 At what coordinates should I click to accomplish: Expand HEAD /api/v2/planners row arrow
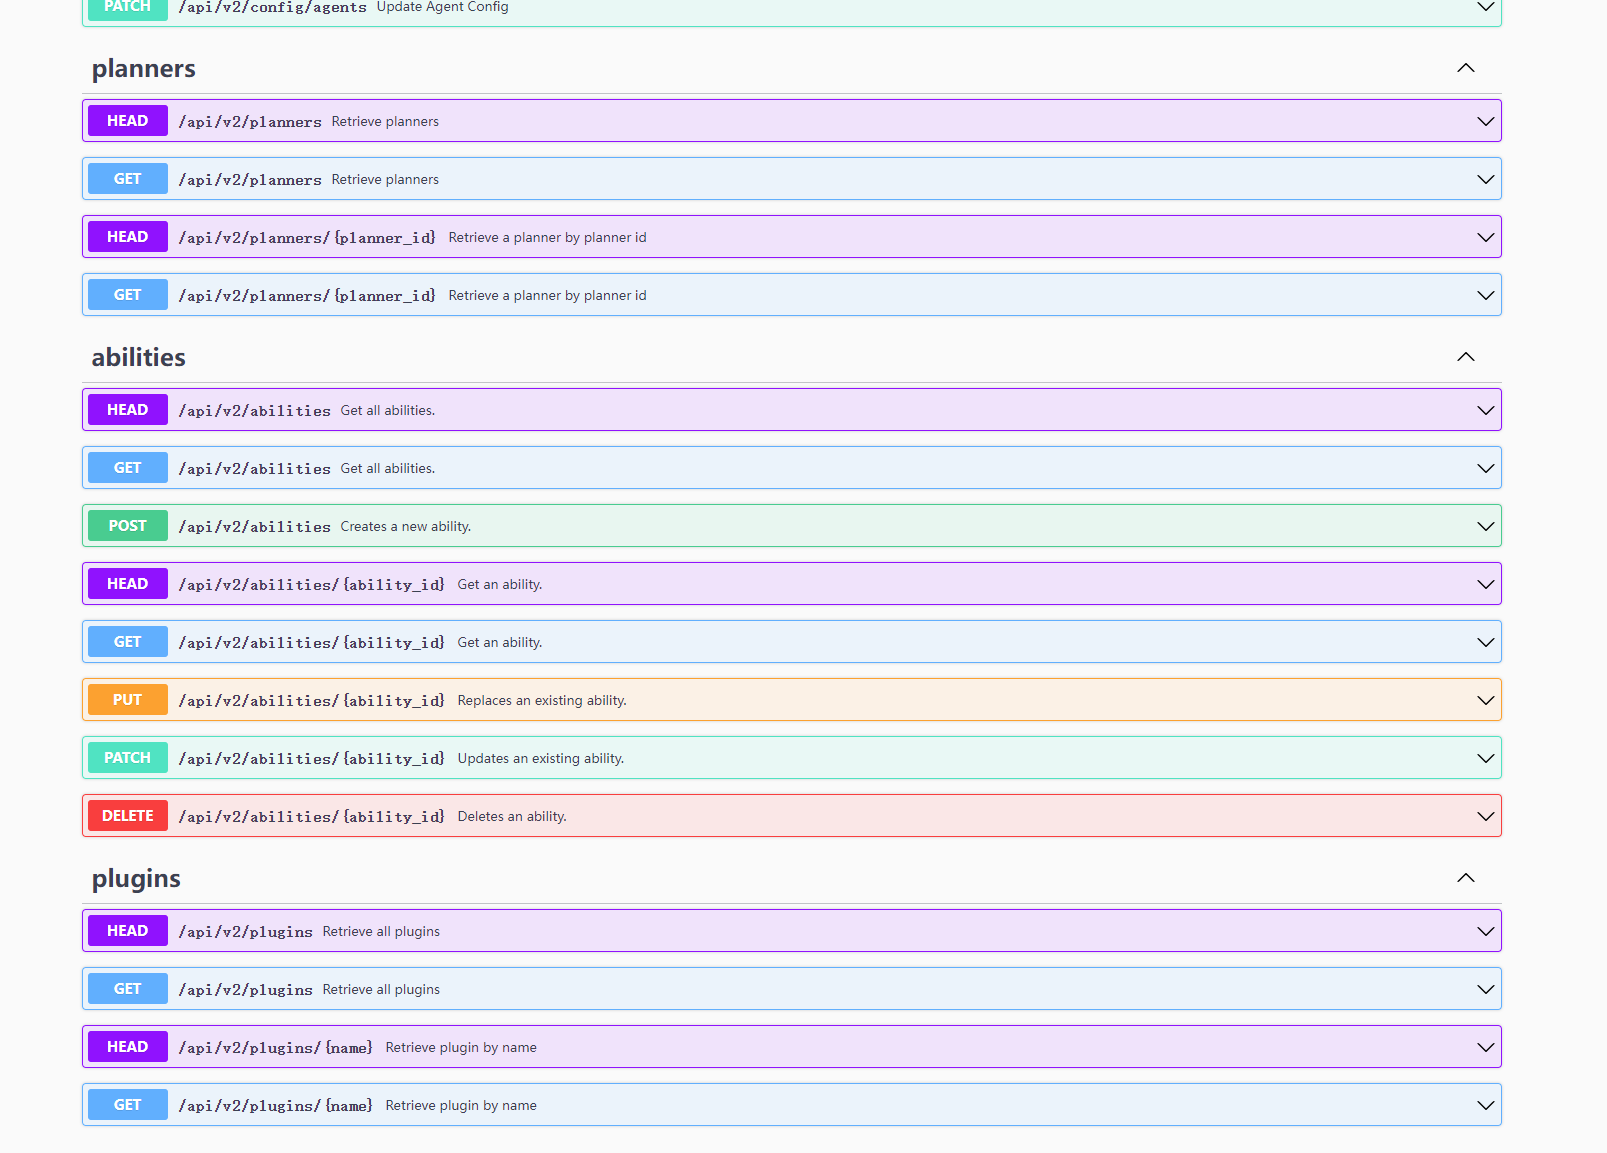[x=1485, y=121]
